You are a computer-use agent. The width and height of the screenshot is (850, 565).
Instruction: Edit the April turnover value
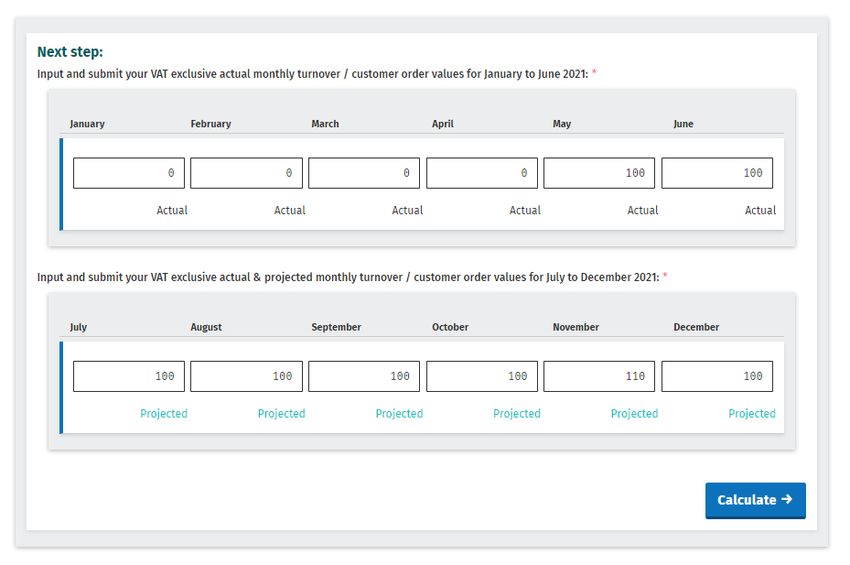482,173
